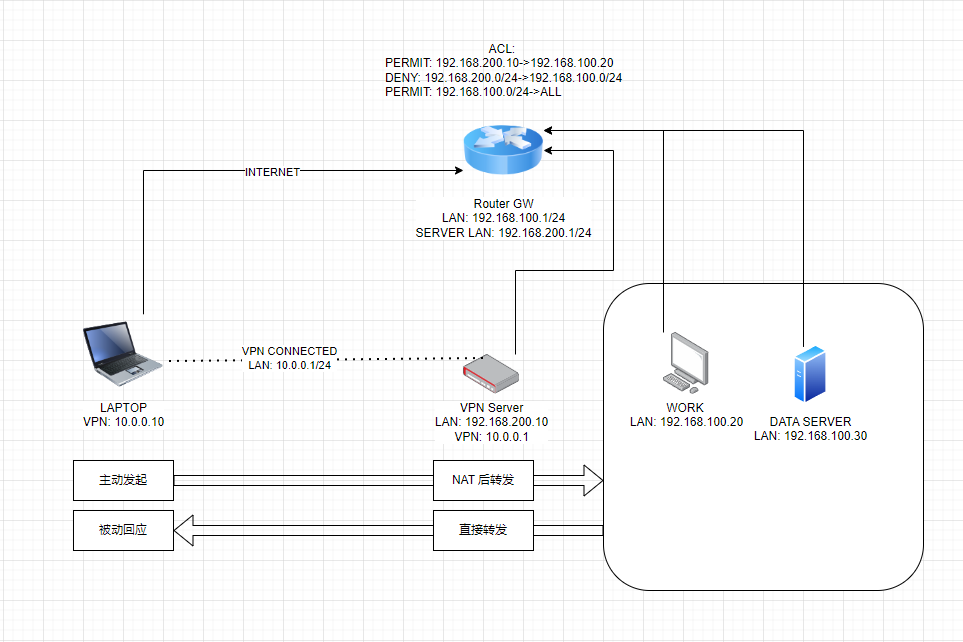The height and width of the screenshot is (642, 963).
Task: Click the NAT 后转发 box
Action: point(483,480)
